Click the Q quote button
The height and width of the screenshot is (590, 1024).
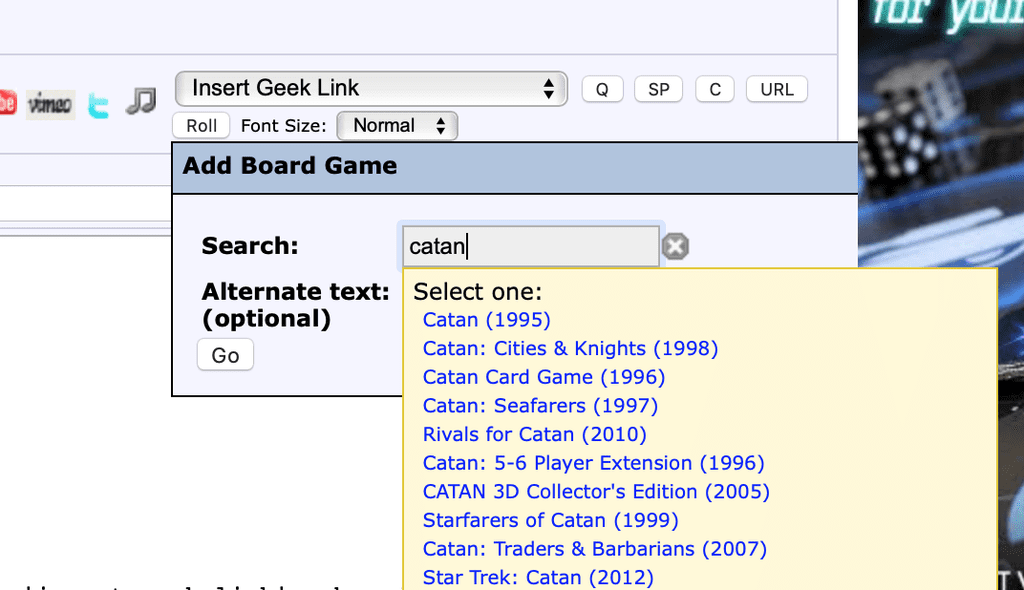(x=602, y=89)
